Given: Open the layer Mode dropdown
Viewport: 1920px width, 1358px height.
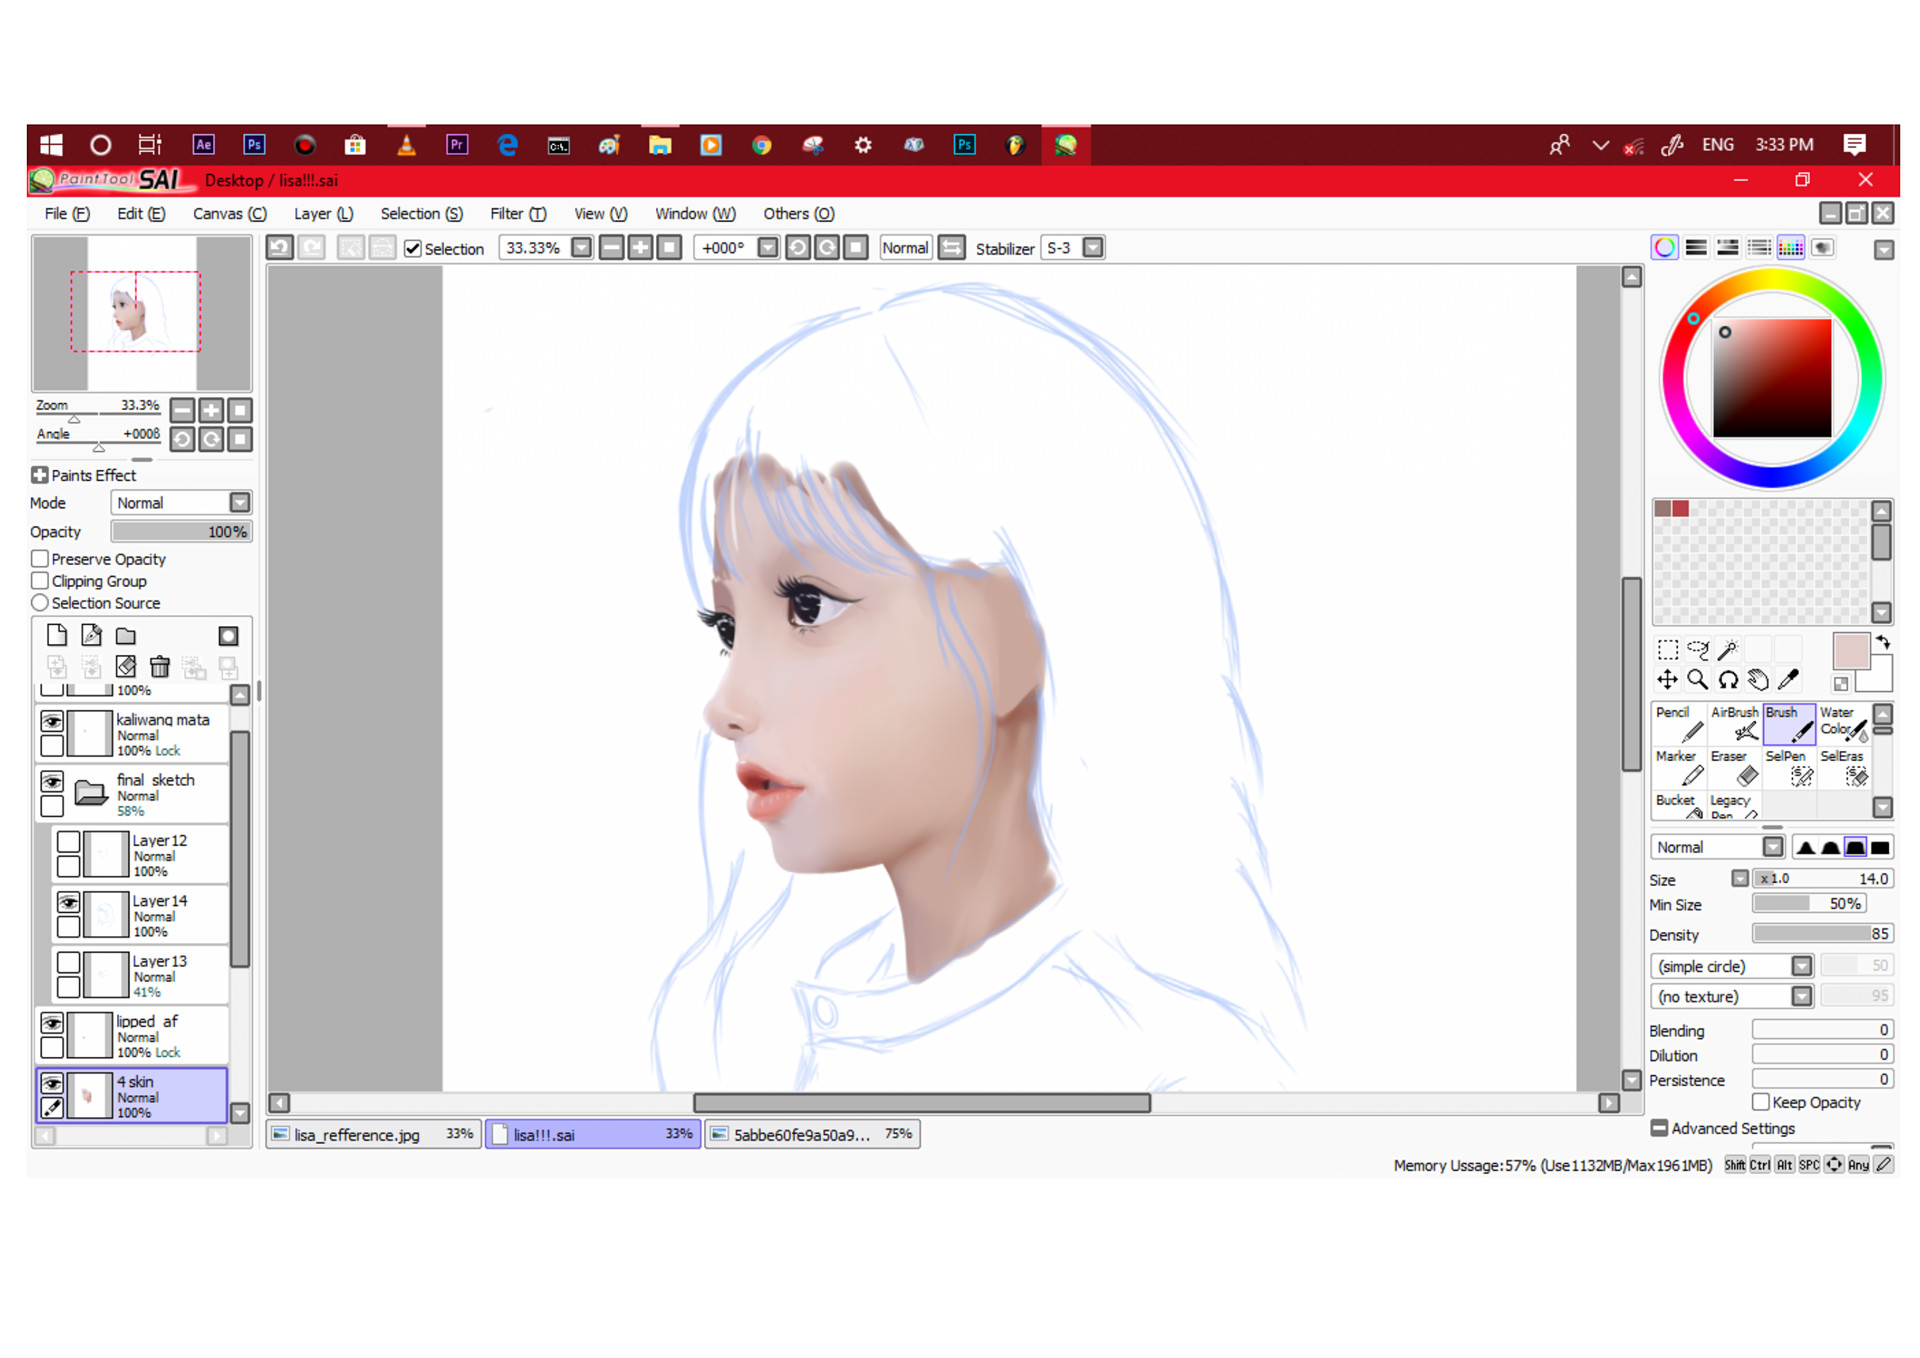Looking at the screenshot, I should pos(240,502).
